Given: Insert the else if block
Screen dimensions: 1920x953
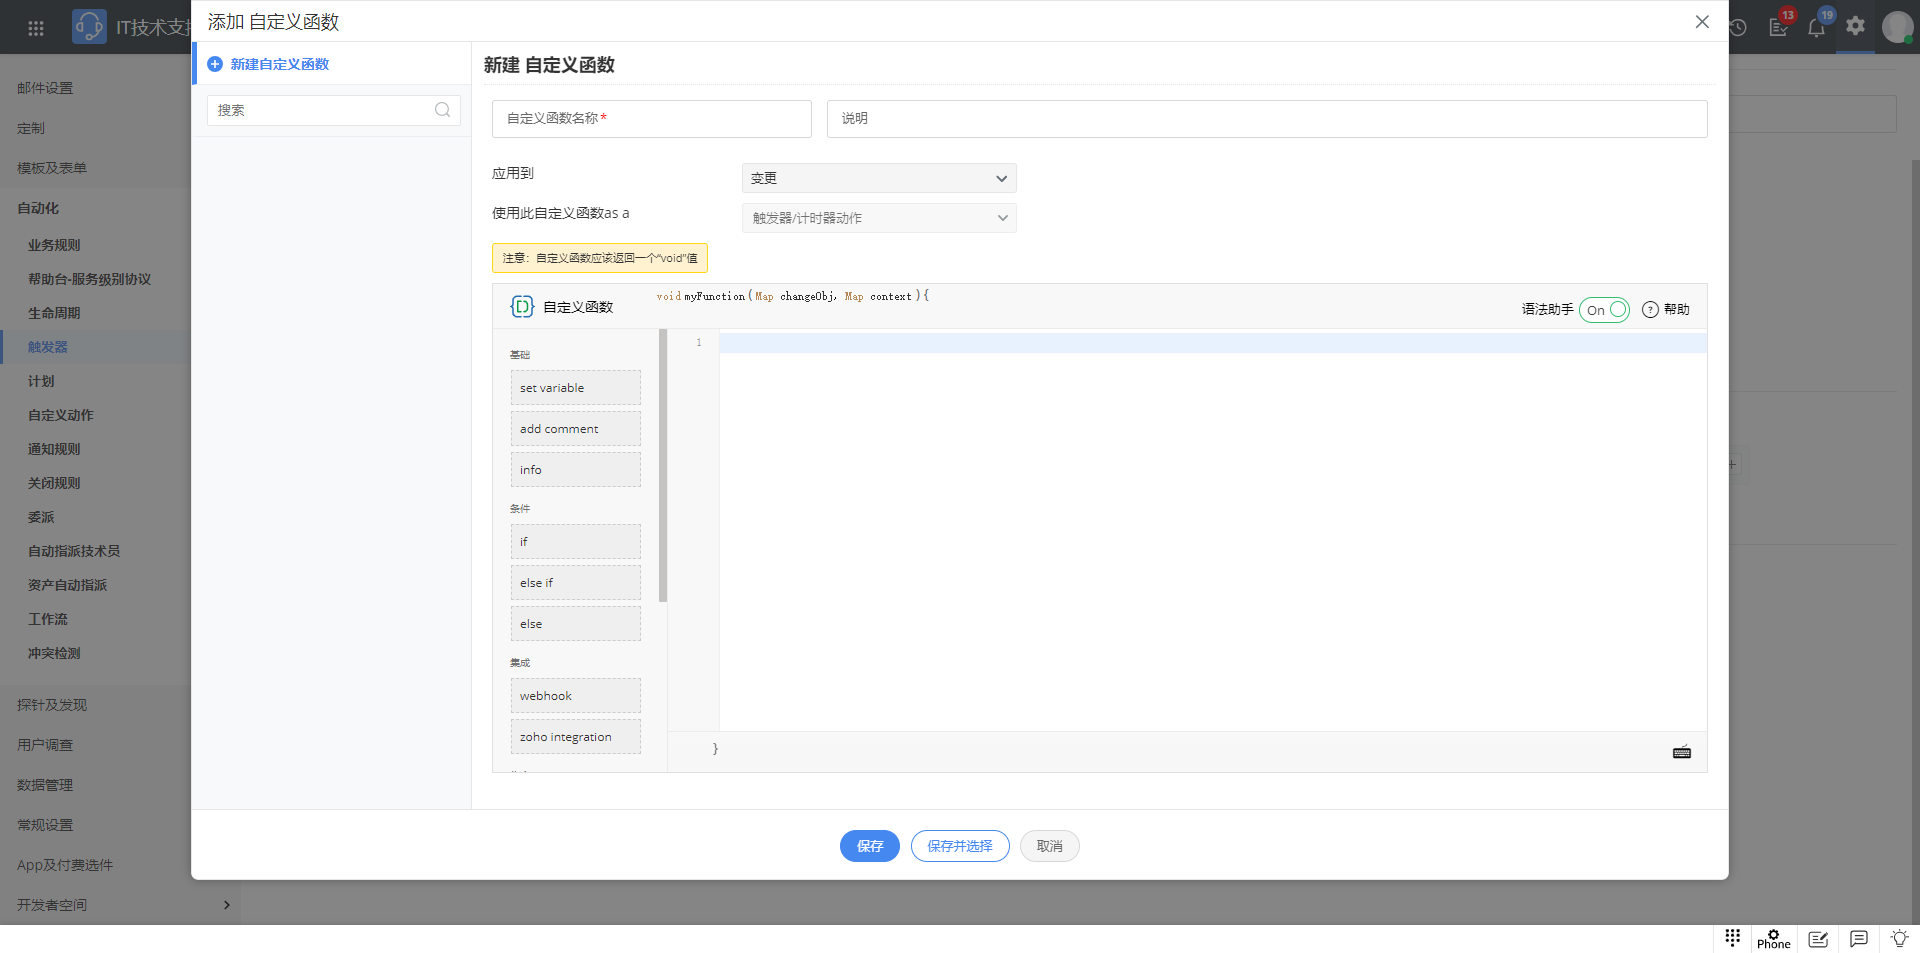Looking at the screenshot, I should tap(576, 583).
